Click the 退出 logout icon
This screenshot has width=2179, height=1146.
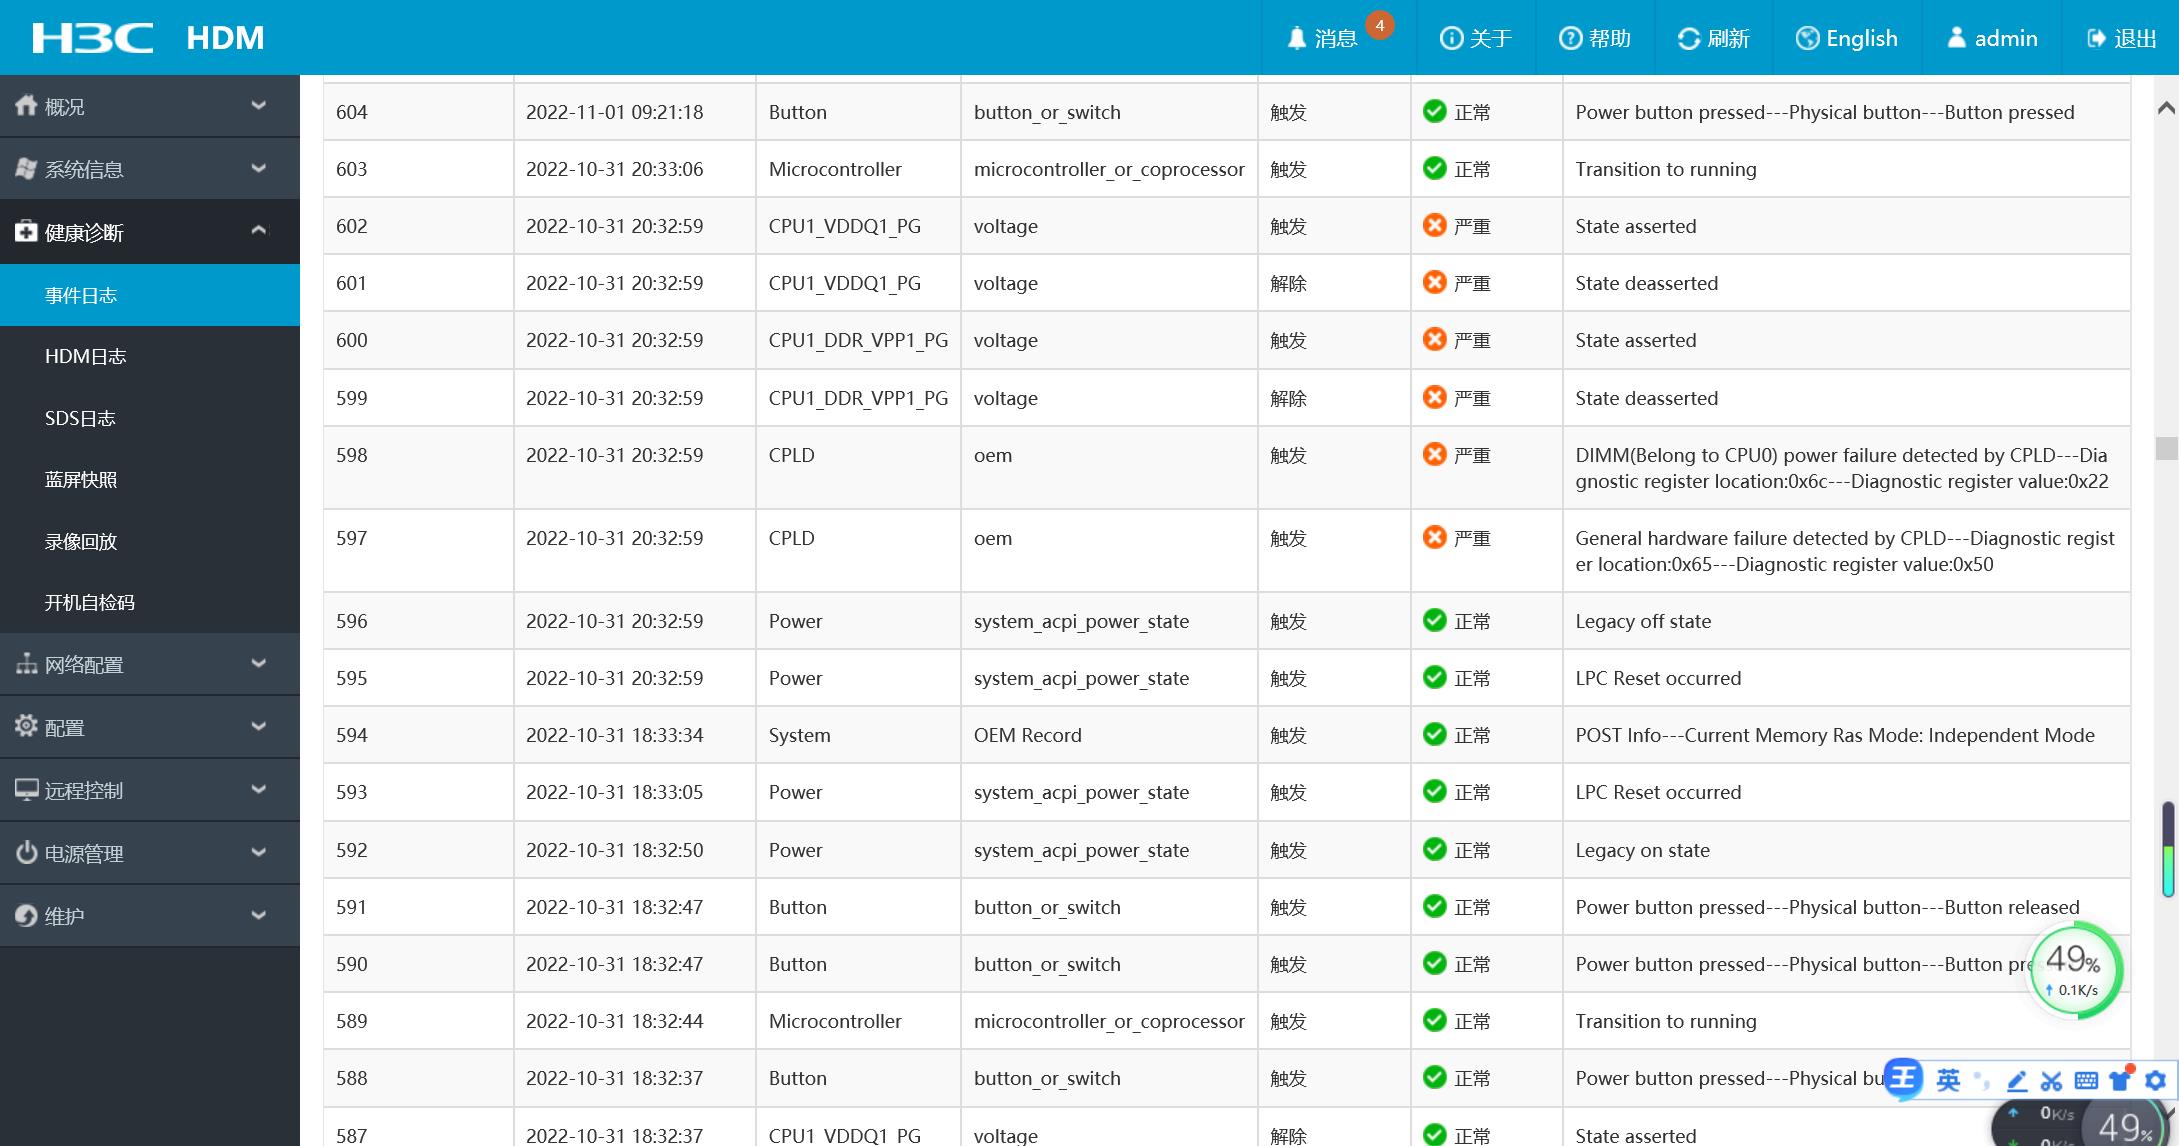[x=2097, y=39]
